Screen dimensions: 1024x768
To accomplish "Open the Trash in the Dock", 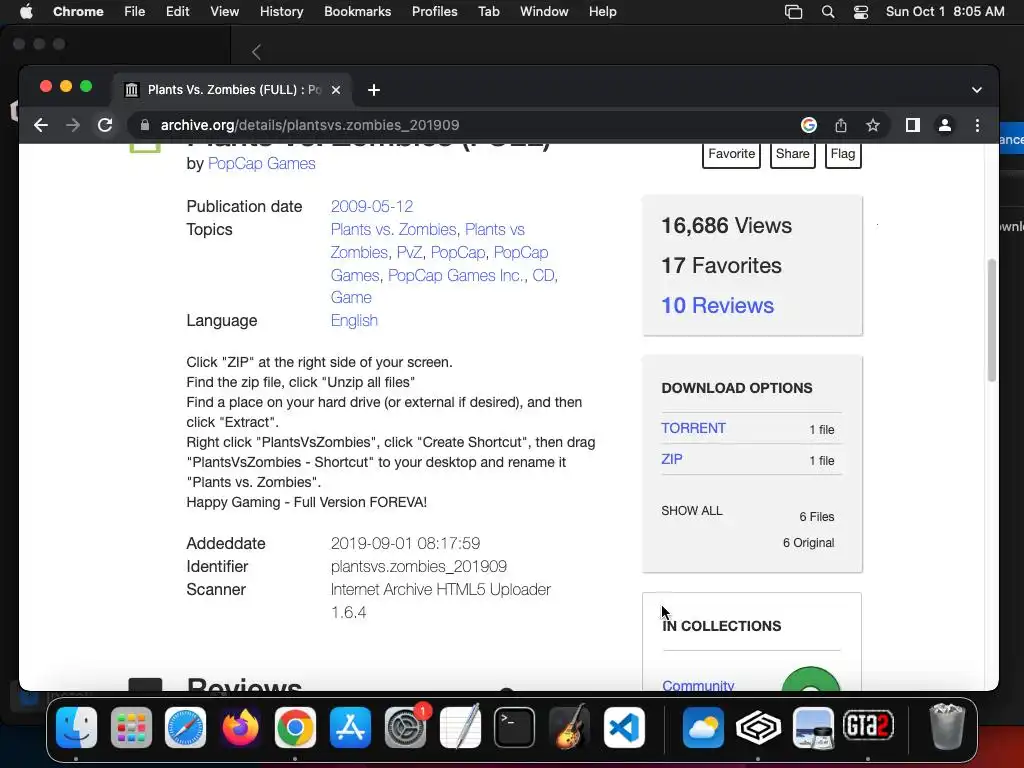I will click(947, 726).
